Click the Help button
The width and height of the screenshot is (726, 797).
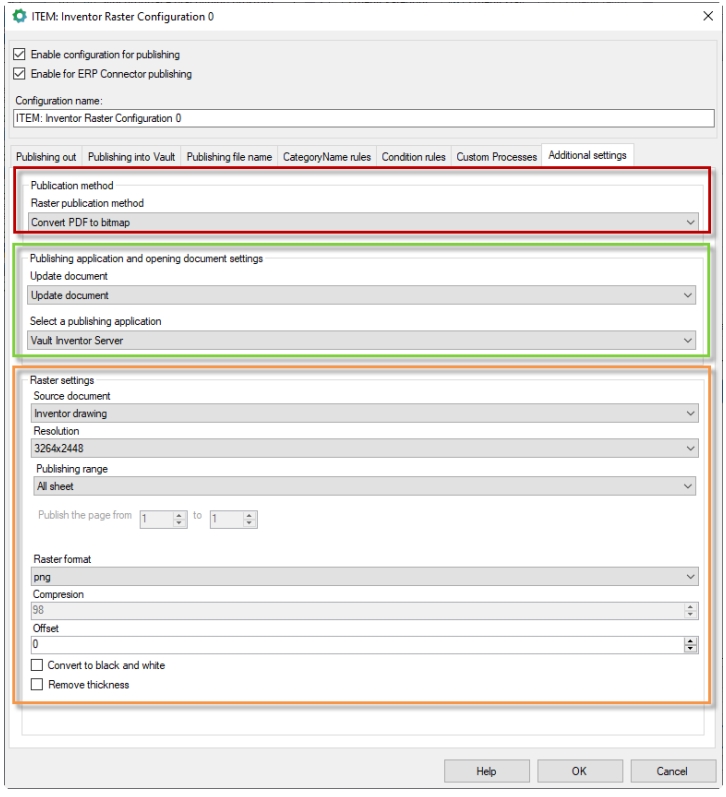[486, 771]
